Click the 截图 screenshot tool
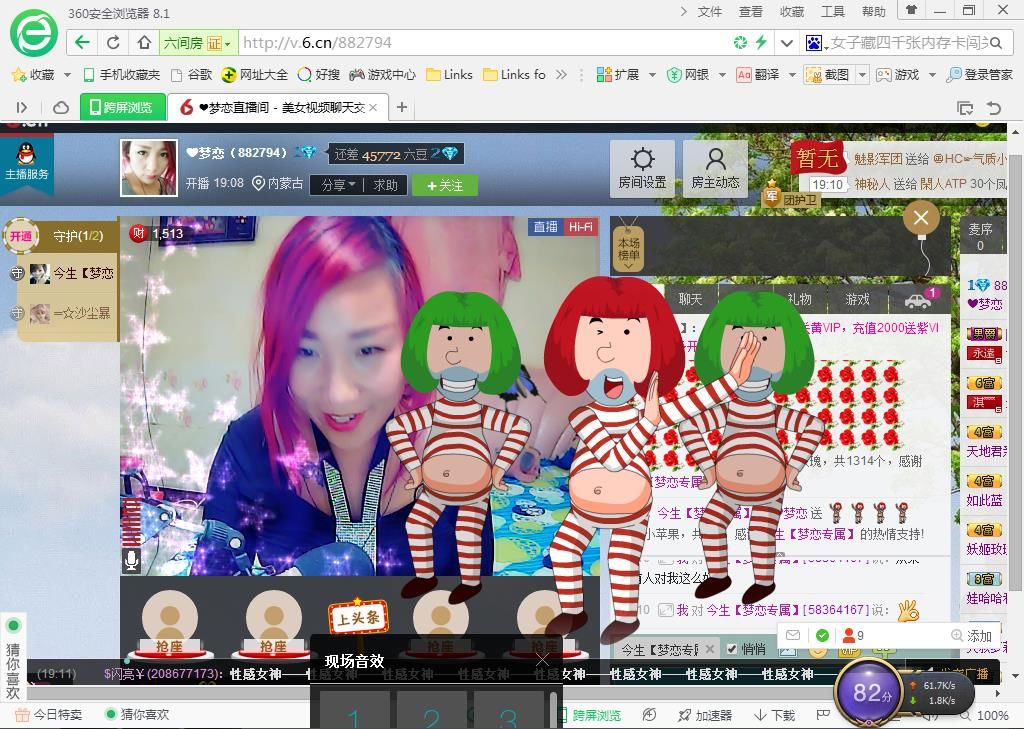The image size is (1024, 729). (x=828, y=75)
